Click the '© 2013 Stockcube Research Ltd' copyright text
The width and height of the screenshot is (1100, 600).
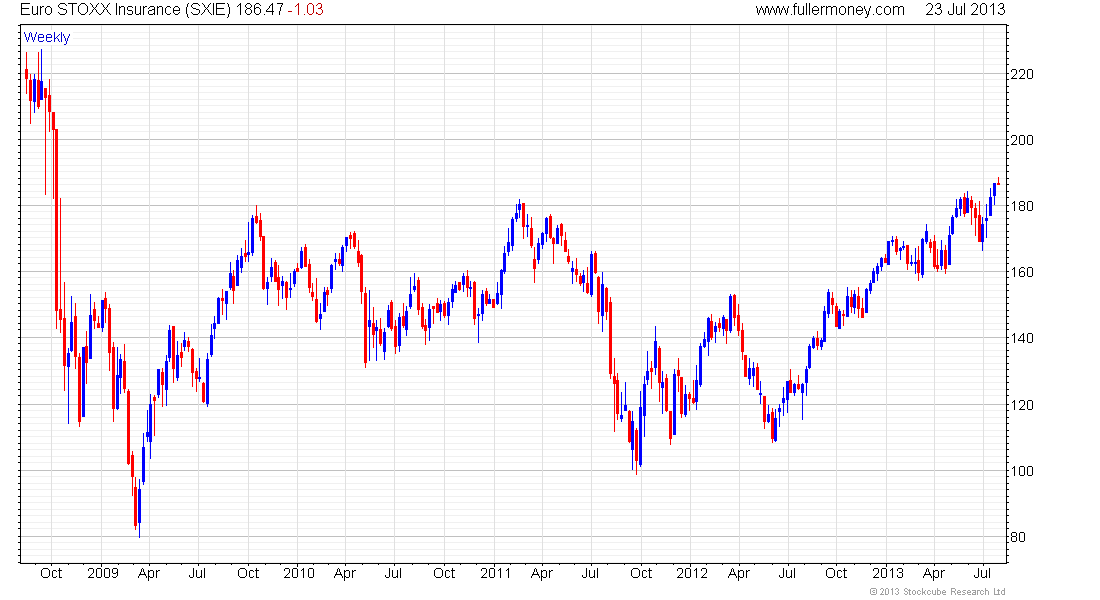937,592
